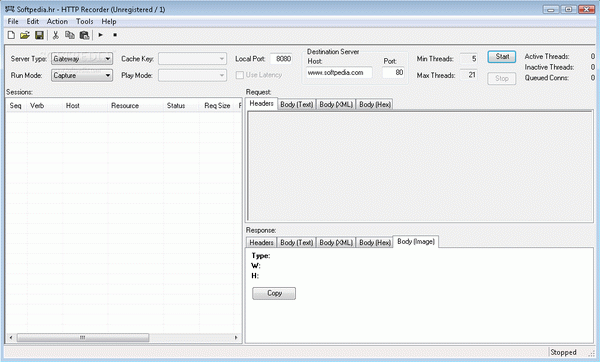Click the Destination Host field
600x362 pixels.
coord(339,72)
